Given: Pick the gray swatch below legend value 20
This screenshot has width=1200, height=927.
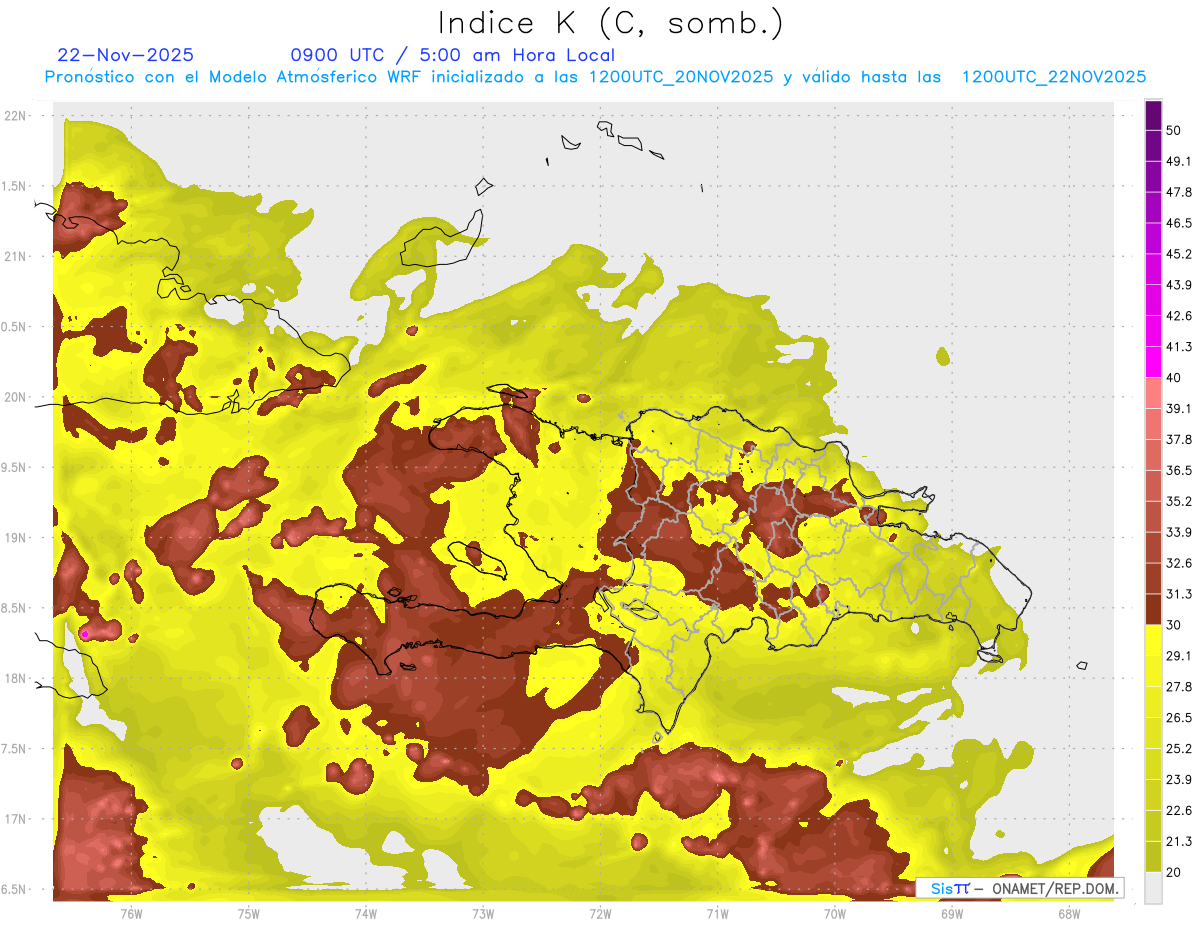Looking at the screenshot, I should 1154,888.
